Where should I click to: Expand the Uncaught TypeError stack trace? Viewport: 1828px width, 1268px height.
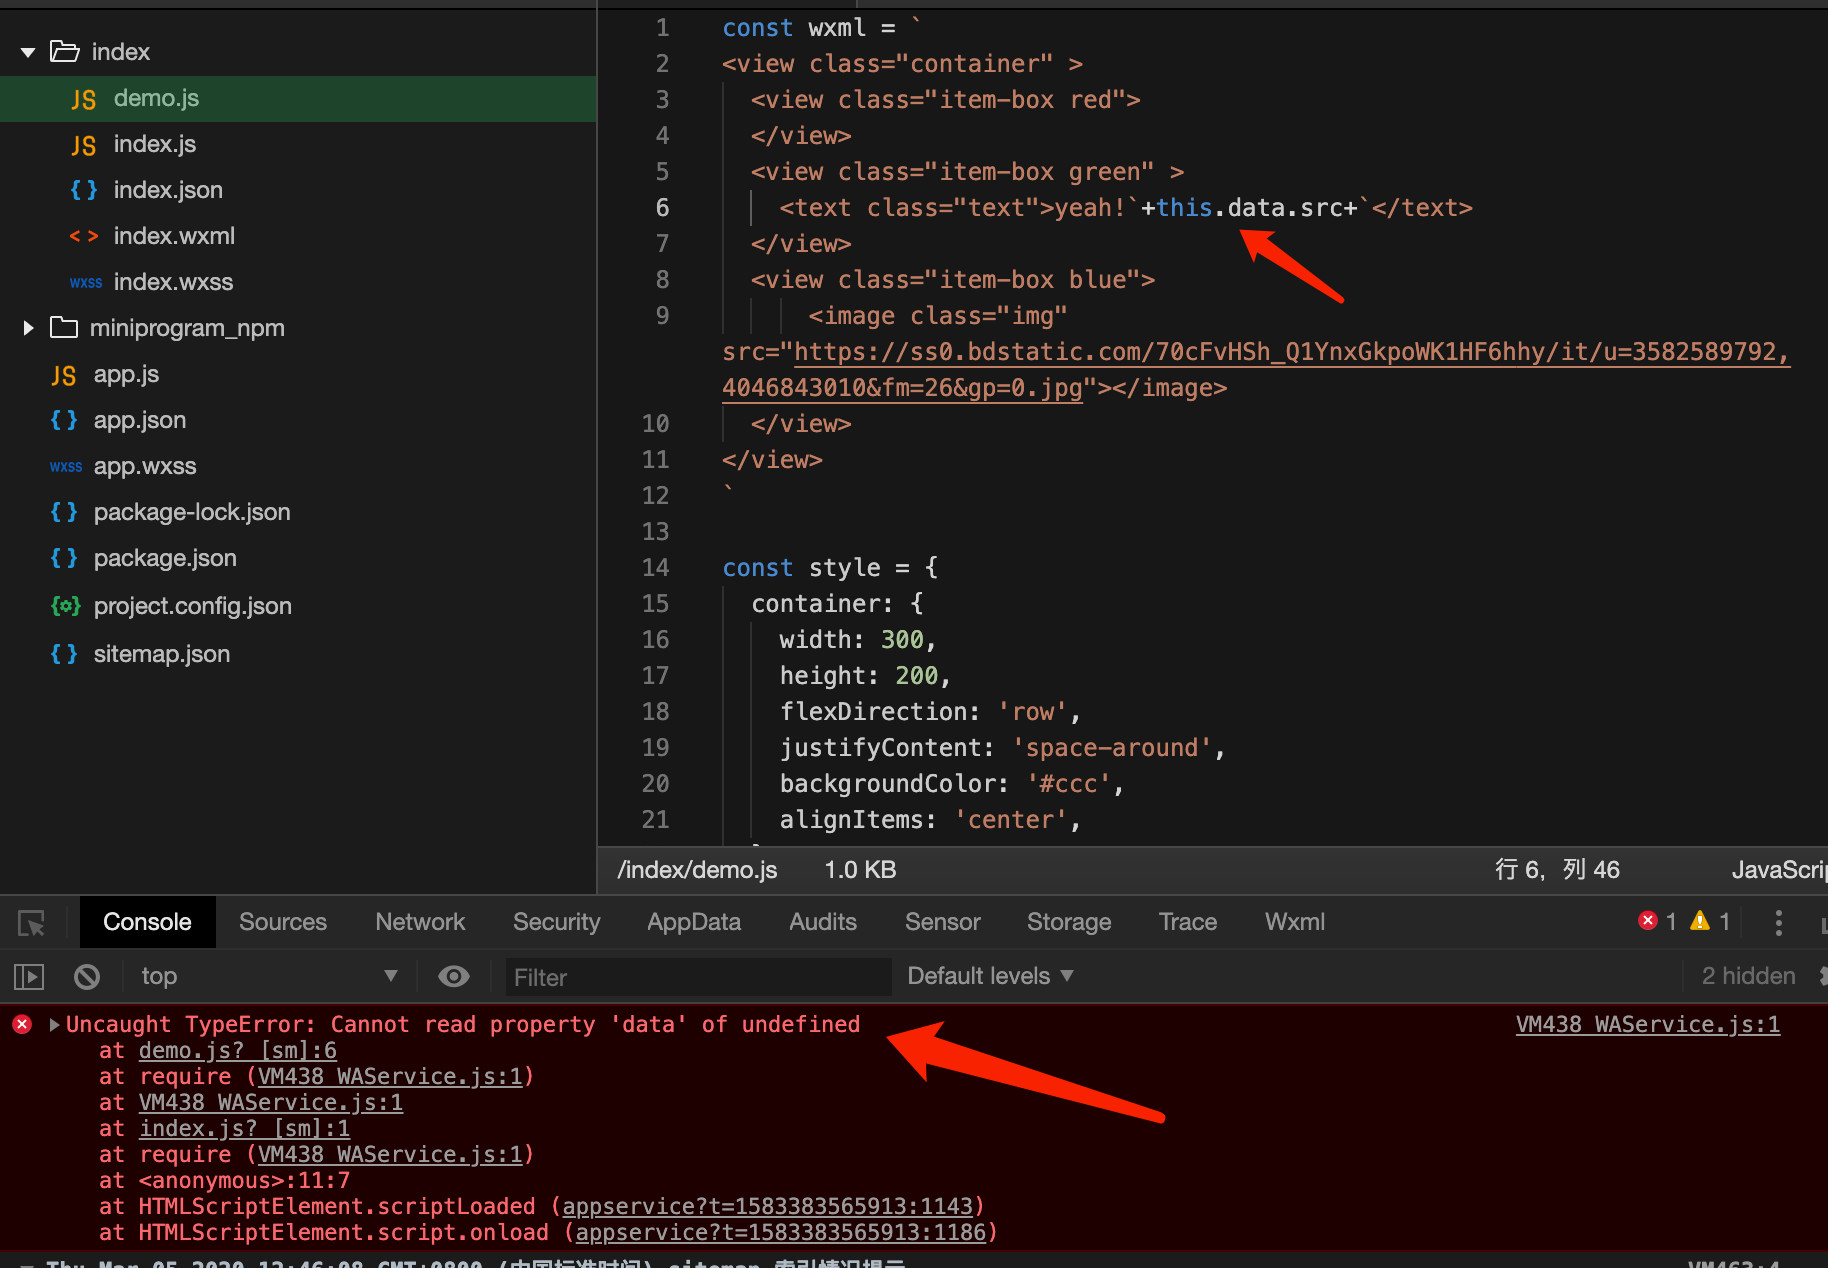click(x=54, y=1024)
